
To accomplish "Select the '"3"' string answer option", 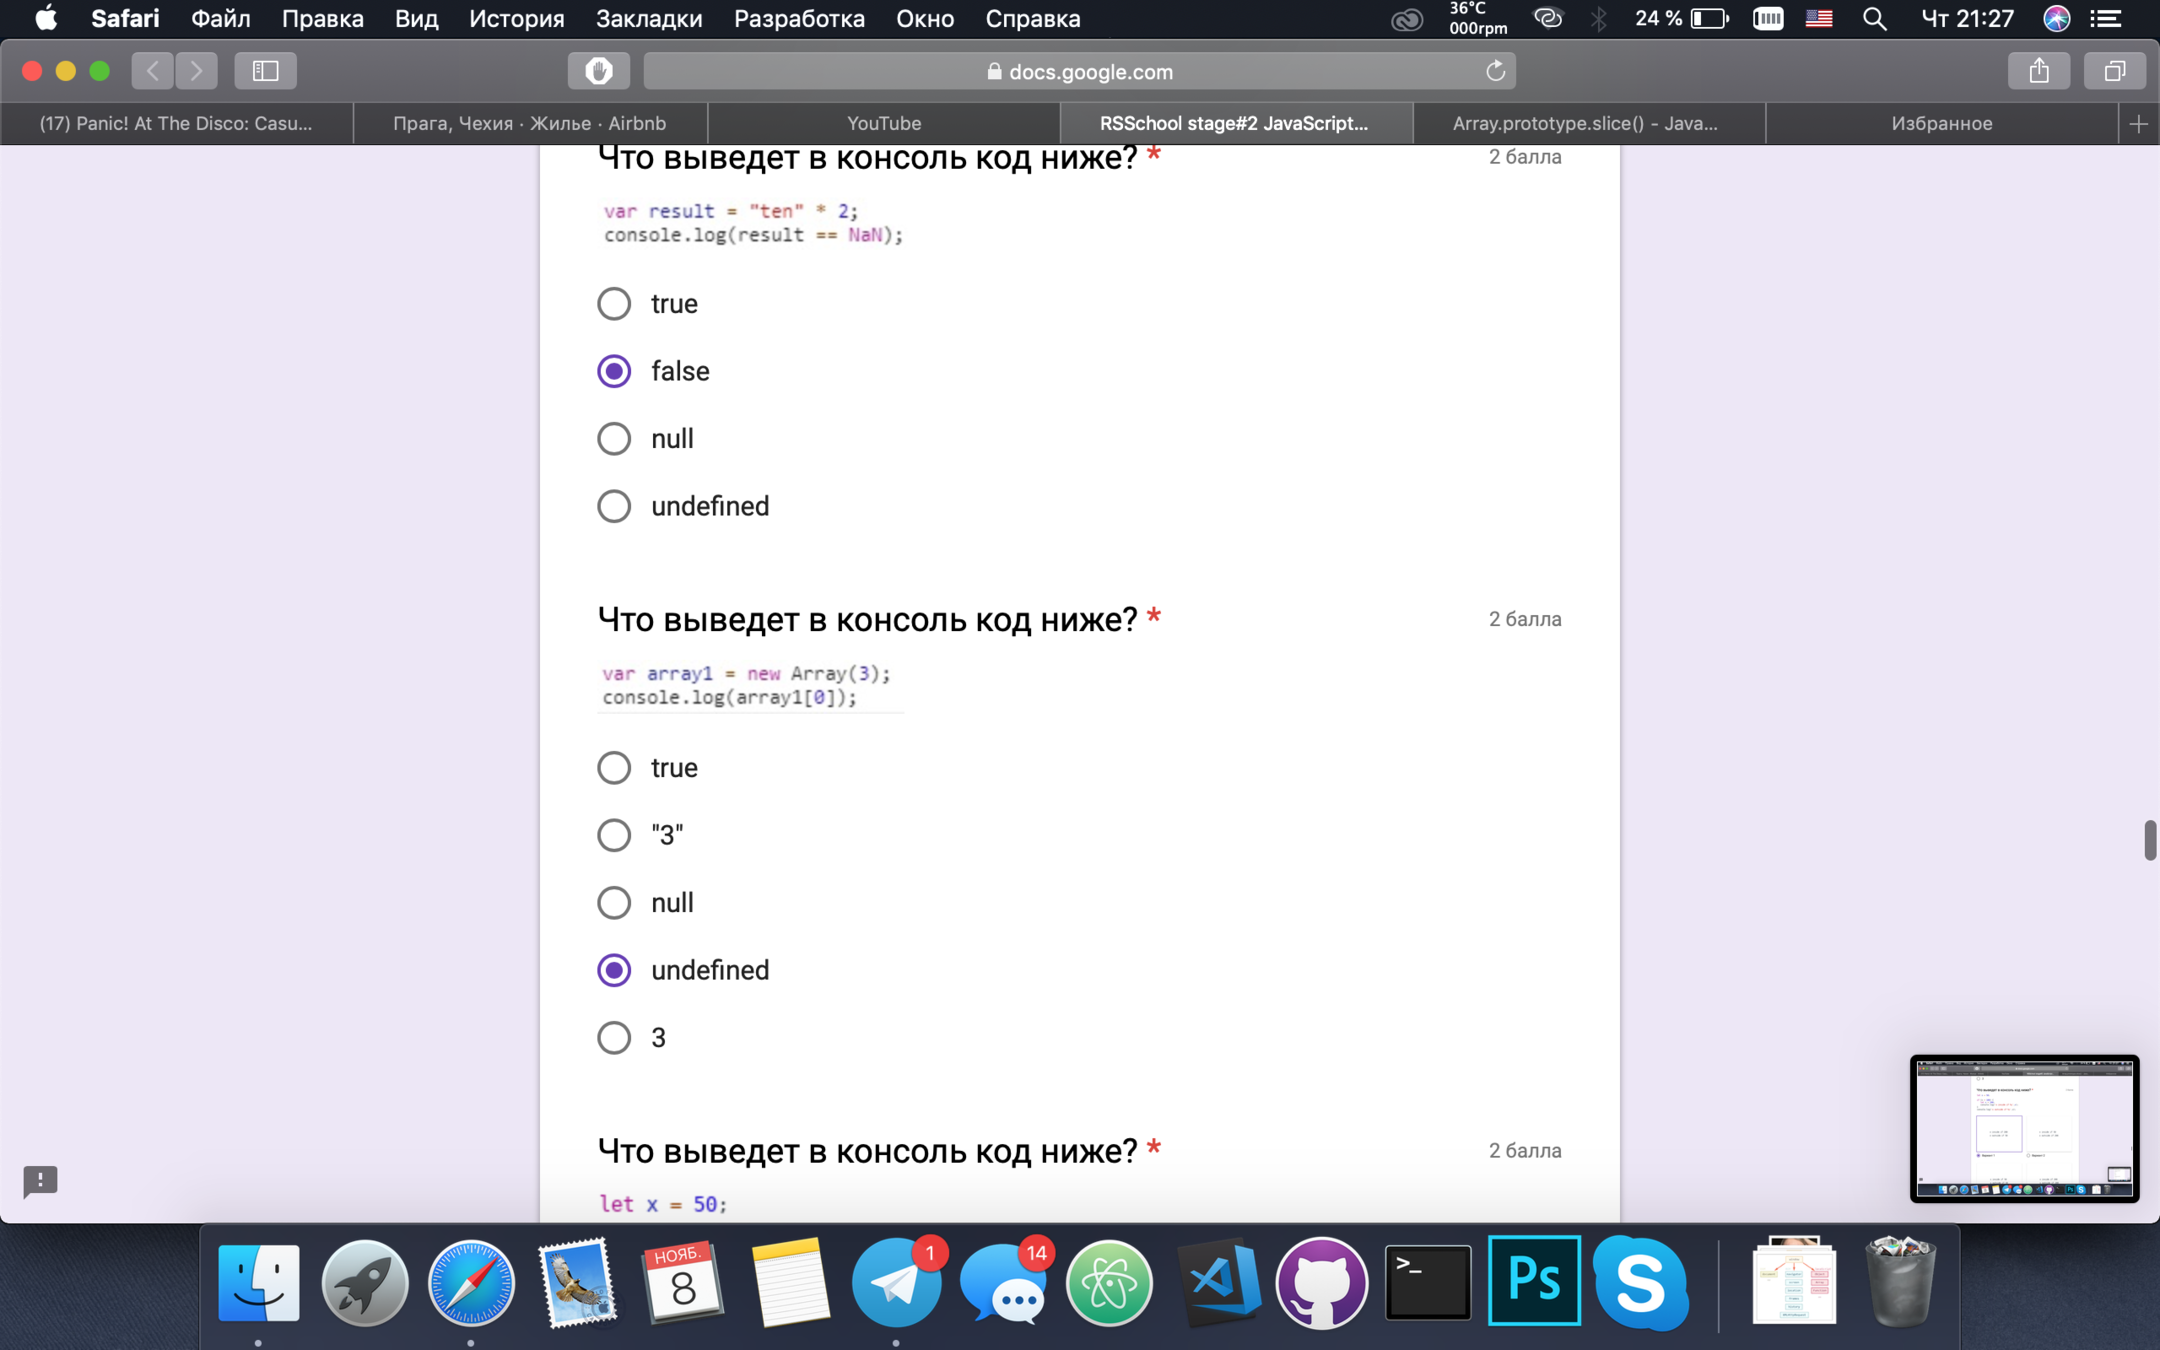I will click(x=614, y=835).
